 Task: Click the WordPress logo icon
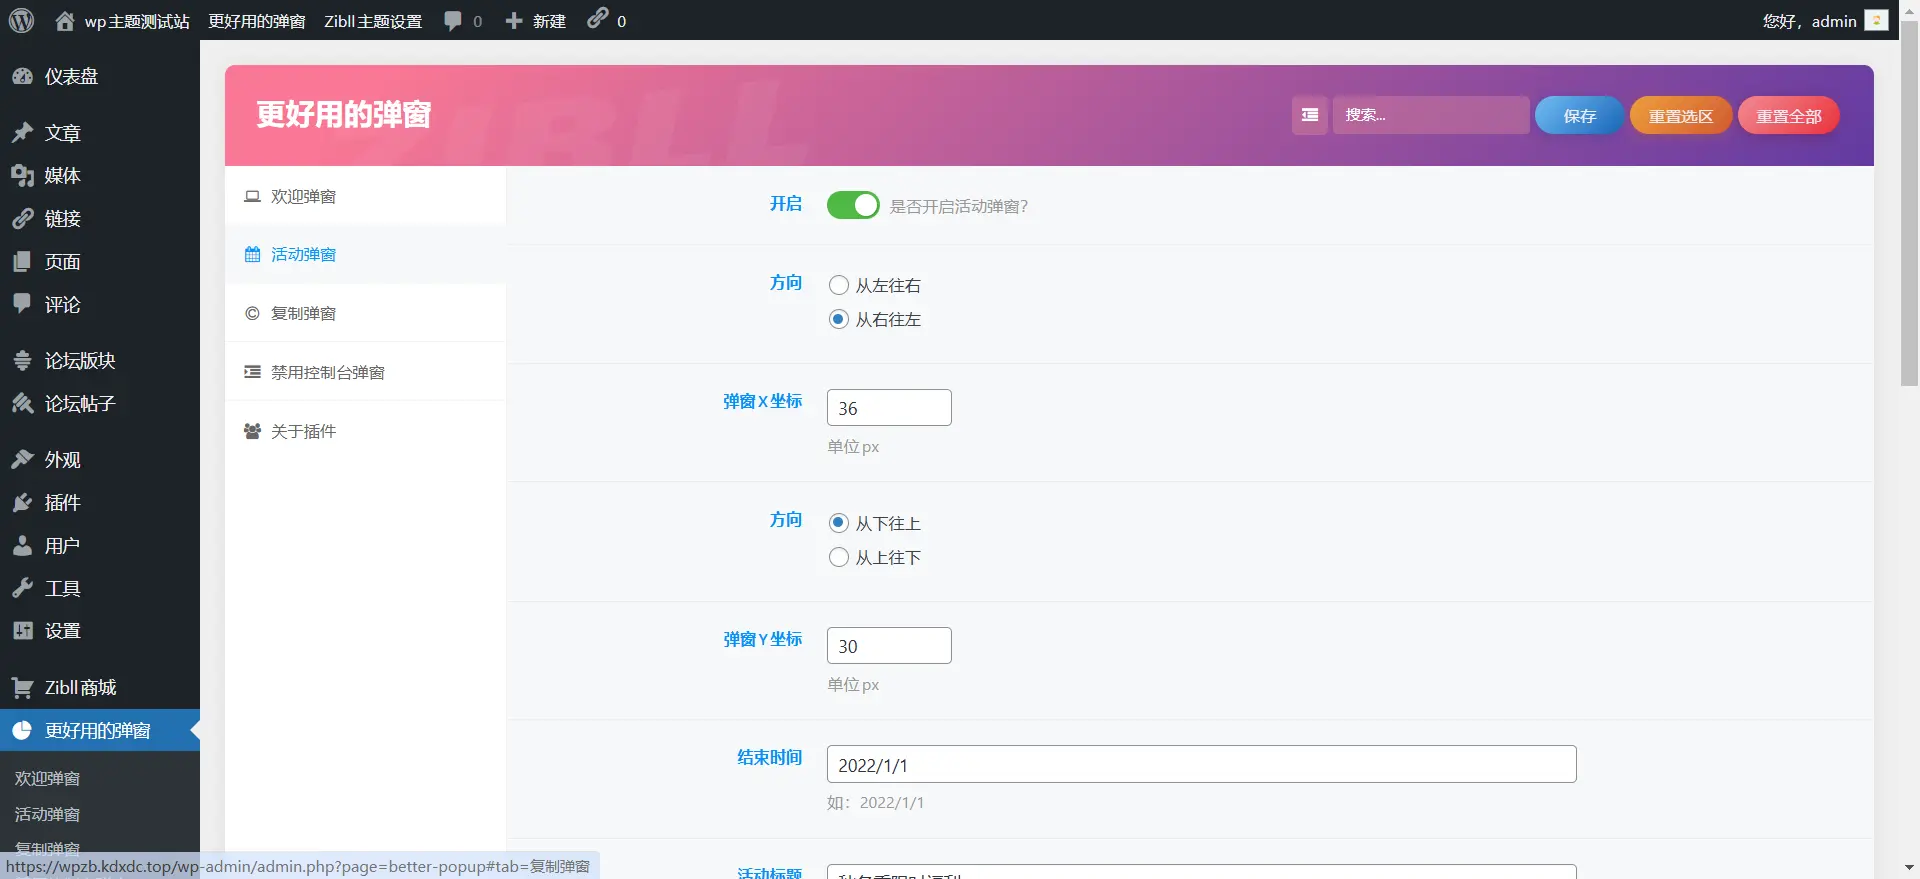click(x=21, y=20)
